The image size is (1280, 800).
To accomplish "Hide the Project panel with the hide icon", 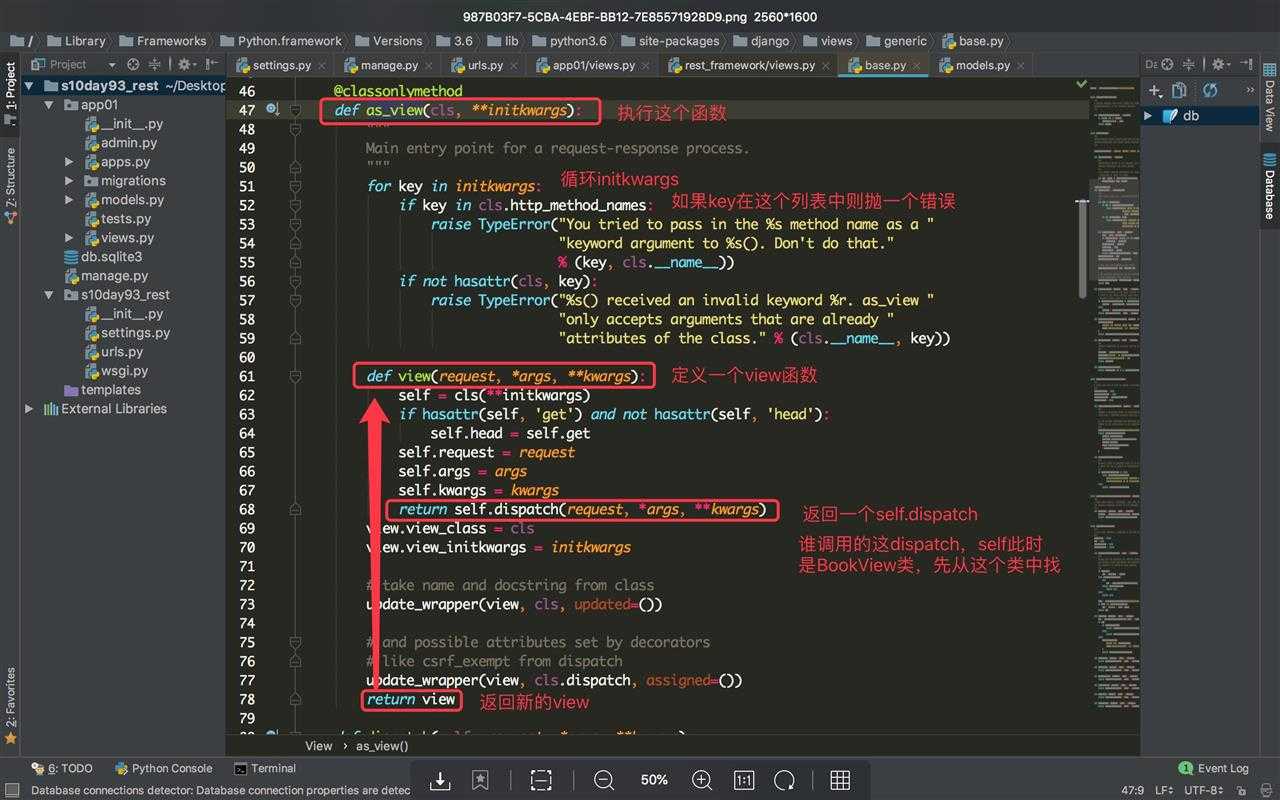I will tap(211, 64).
